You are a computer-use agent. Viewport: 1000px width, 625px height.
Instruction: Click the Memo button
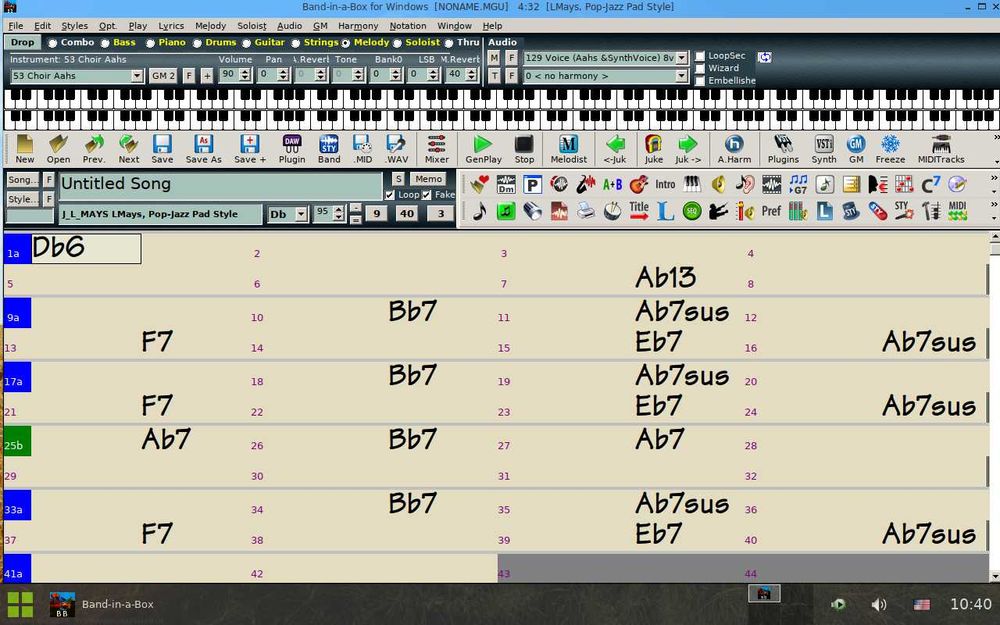click(x=429, y=179)
